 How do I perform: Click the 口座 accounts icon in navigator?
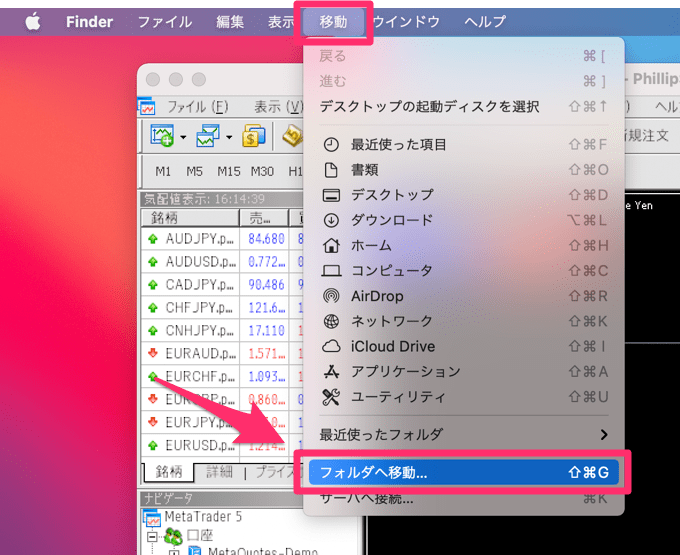(x=173, y=536)
